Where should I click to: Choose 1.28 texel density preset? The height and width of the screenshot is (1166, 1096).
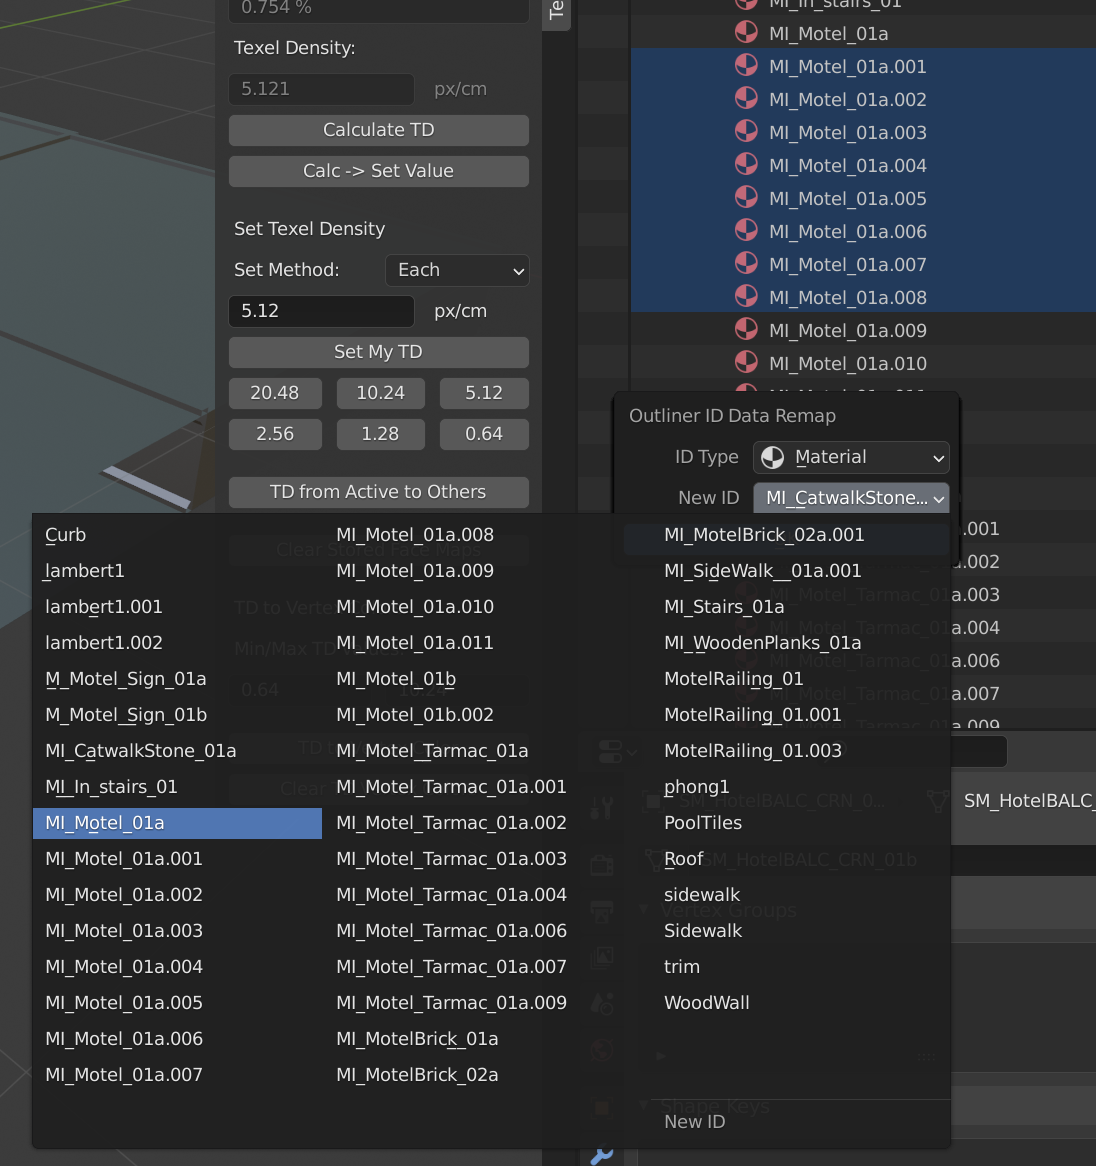(x=381, y=434)
